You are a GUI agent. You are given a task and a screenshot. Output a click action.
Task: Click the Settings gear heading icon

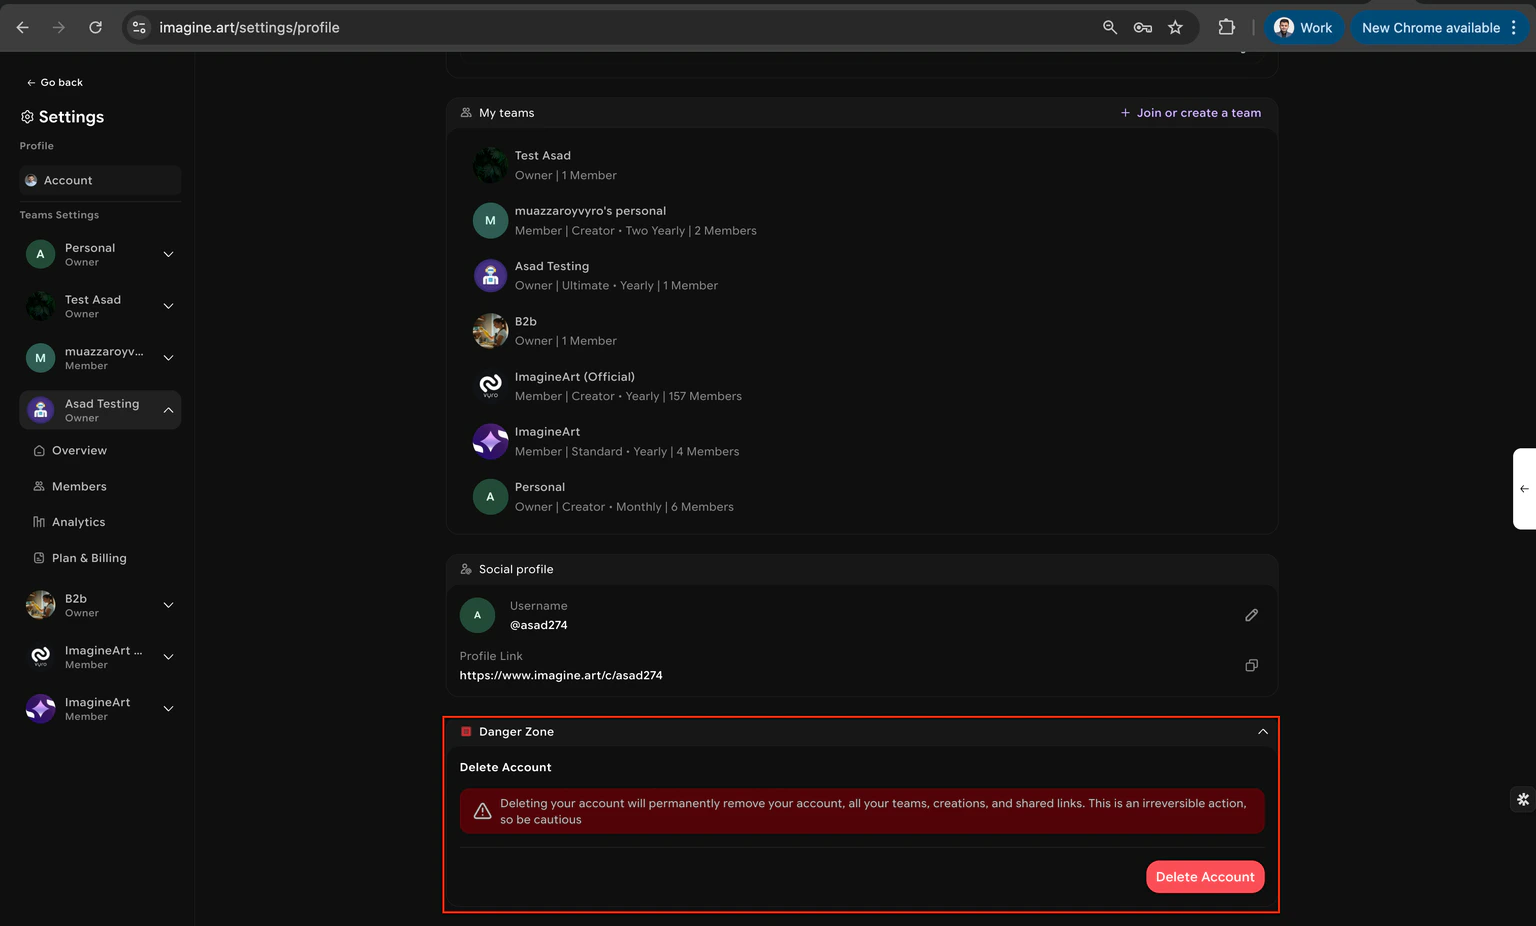27,117
